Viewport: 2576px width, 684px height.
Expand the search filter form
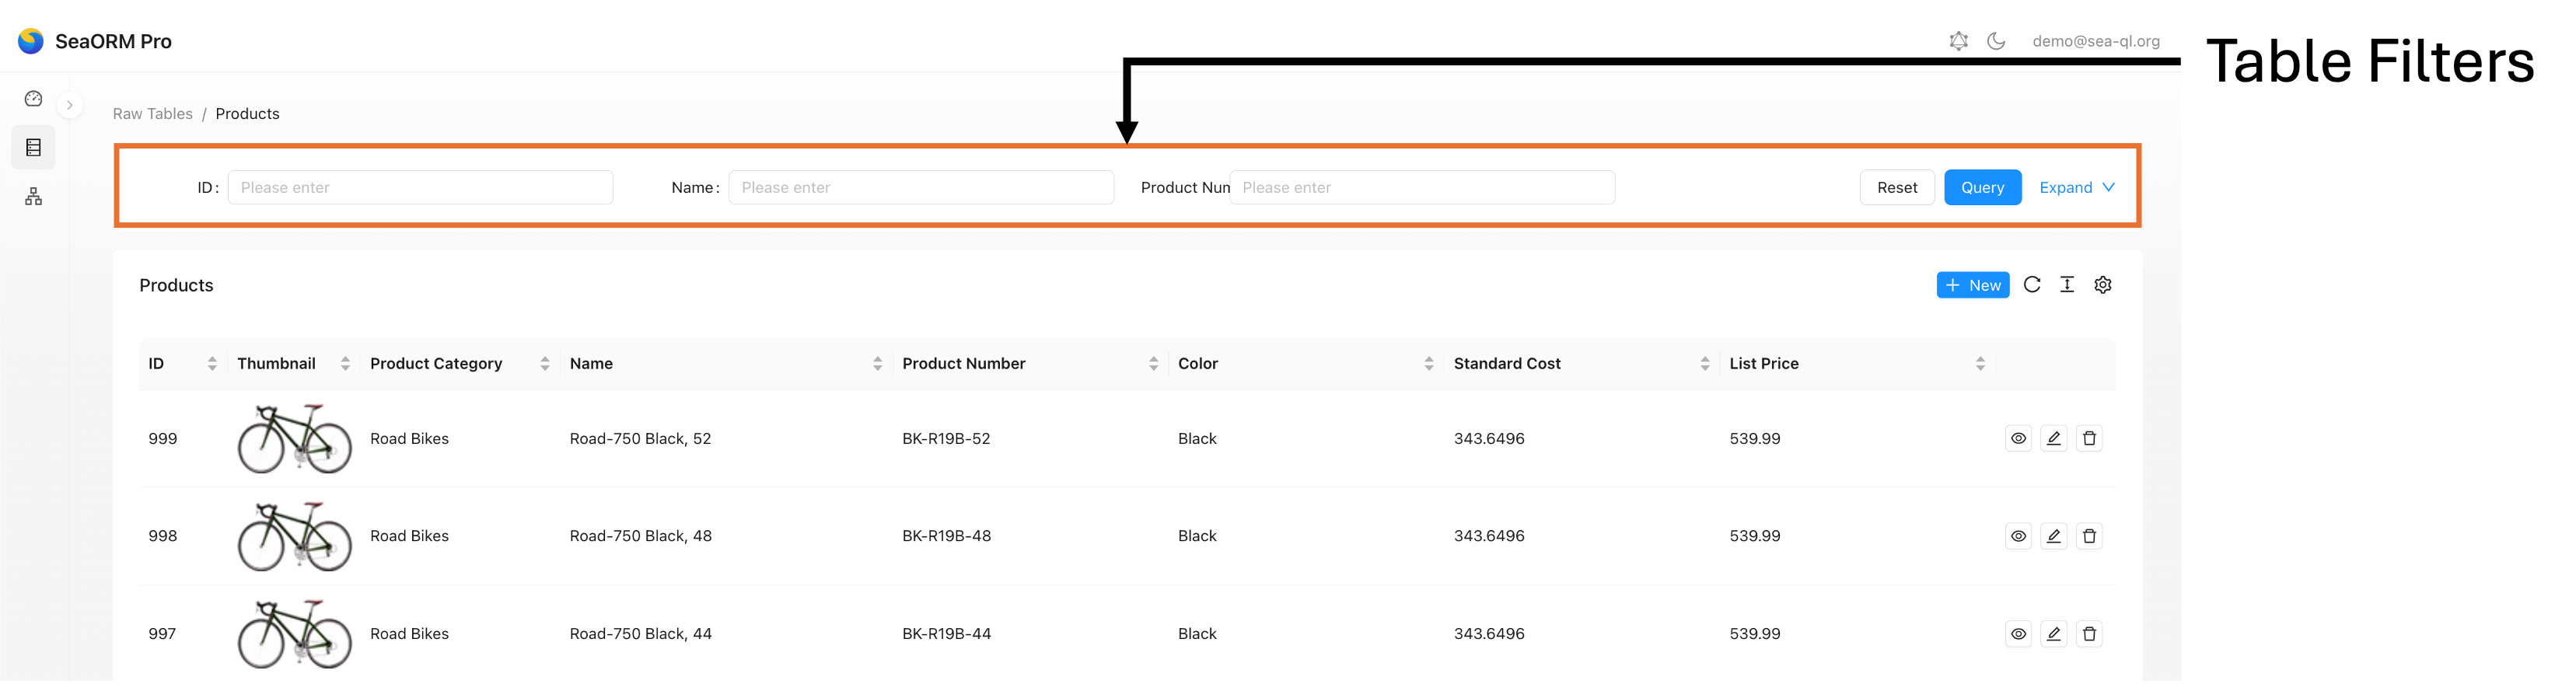2077,188
